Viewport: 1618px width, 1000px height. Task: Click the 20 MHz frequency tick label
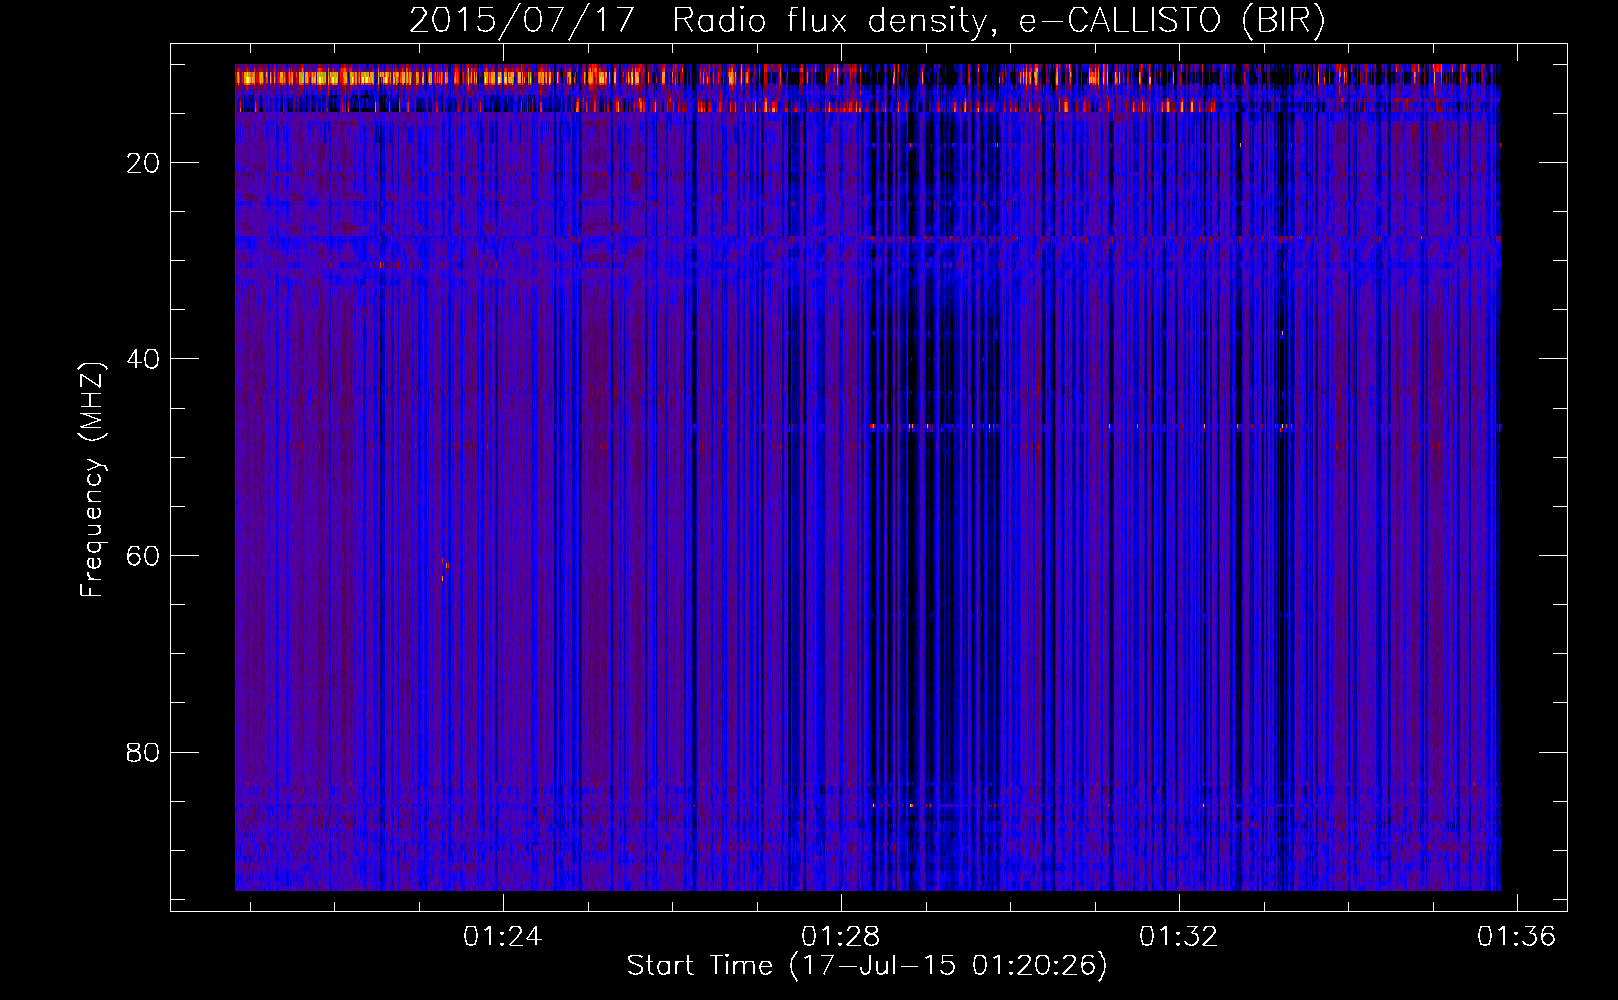[x=143, y=163]
